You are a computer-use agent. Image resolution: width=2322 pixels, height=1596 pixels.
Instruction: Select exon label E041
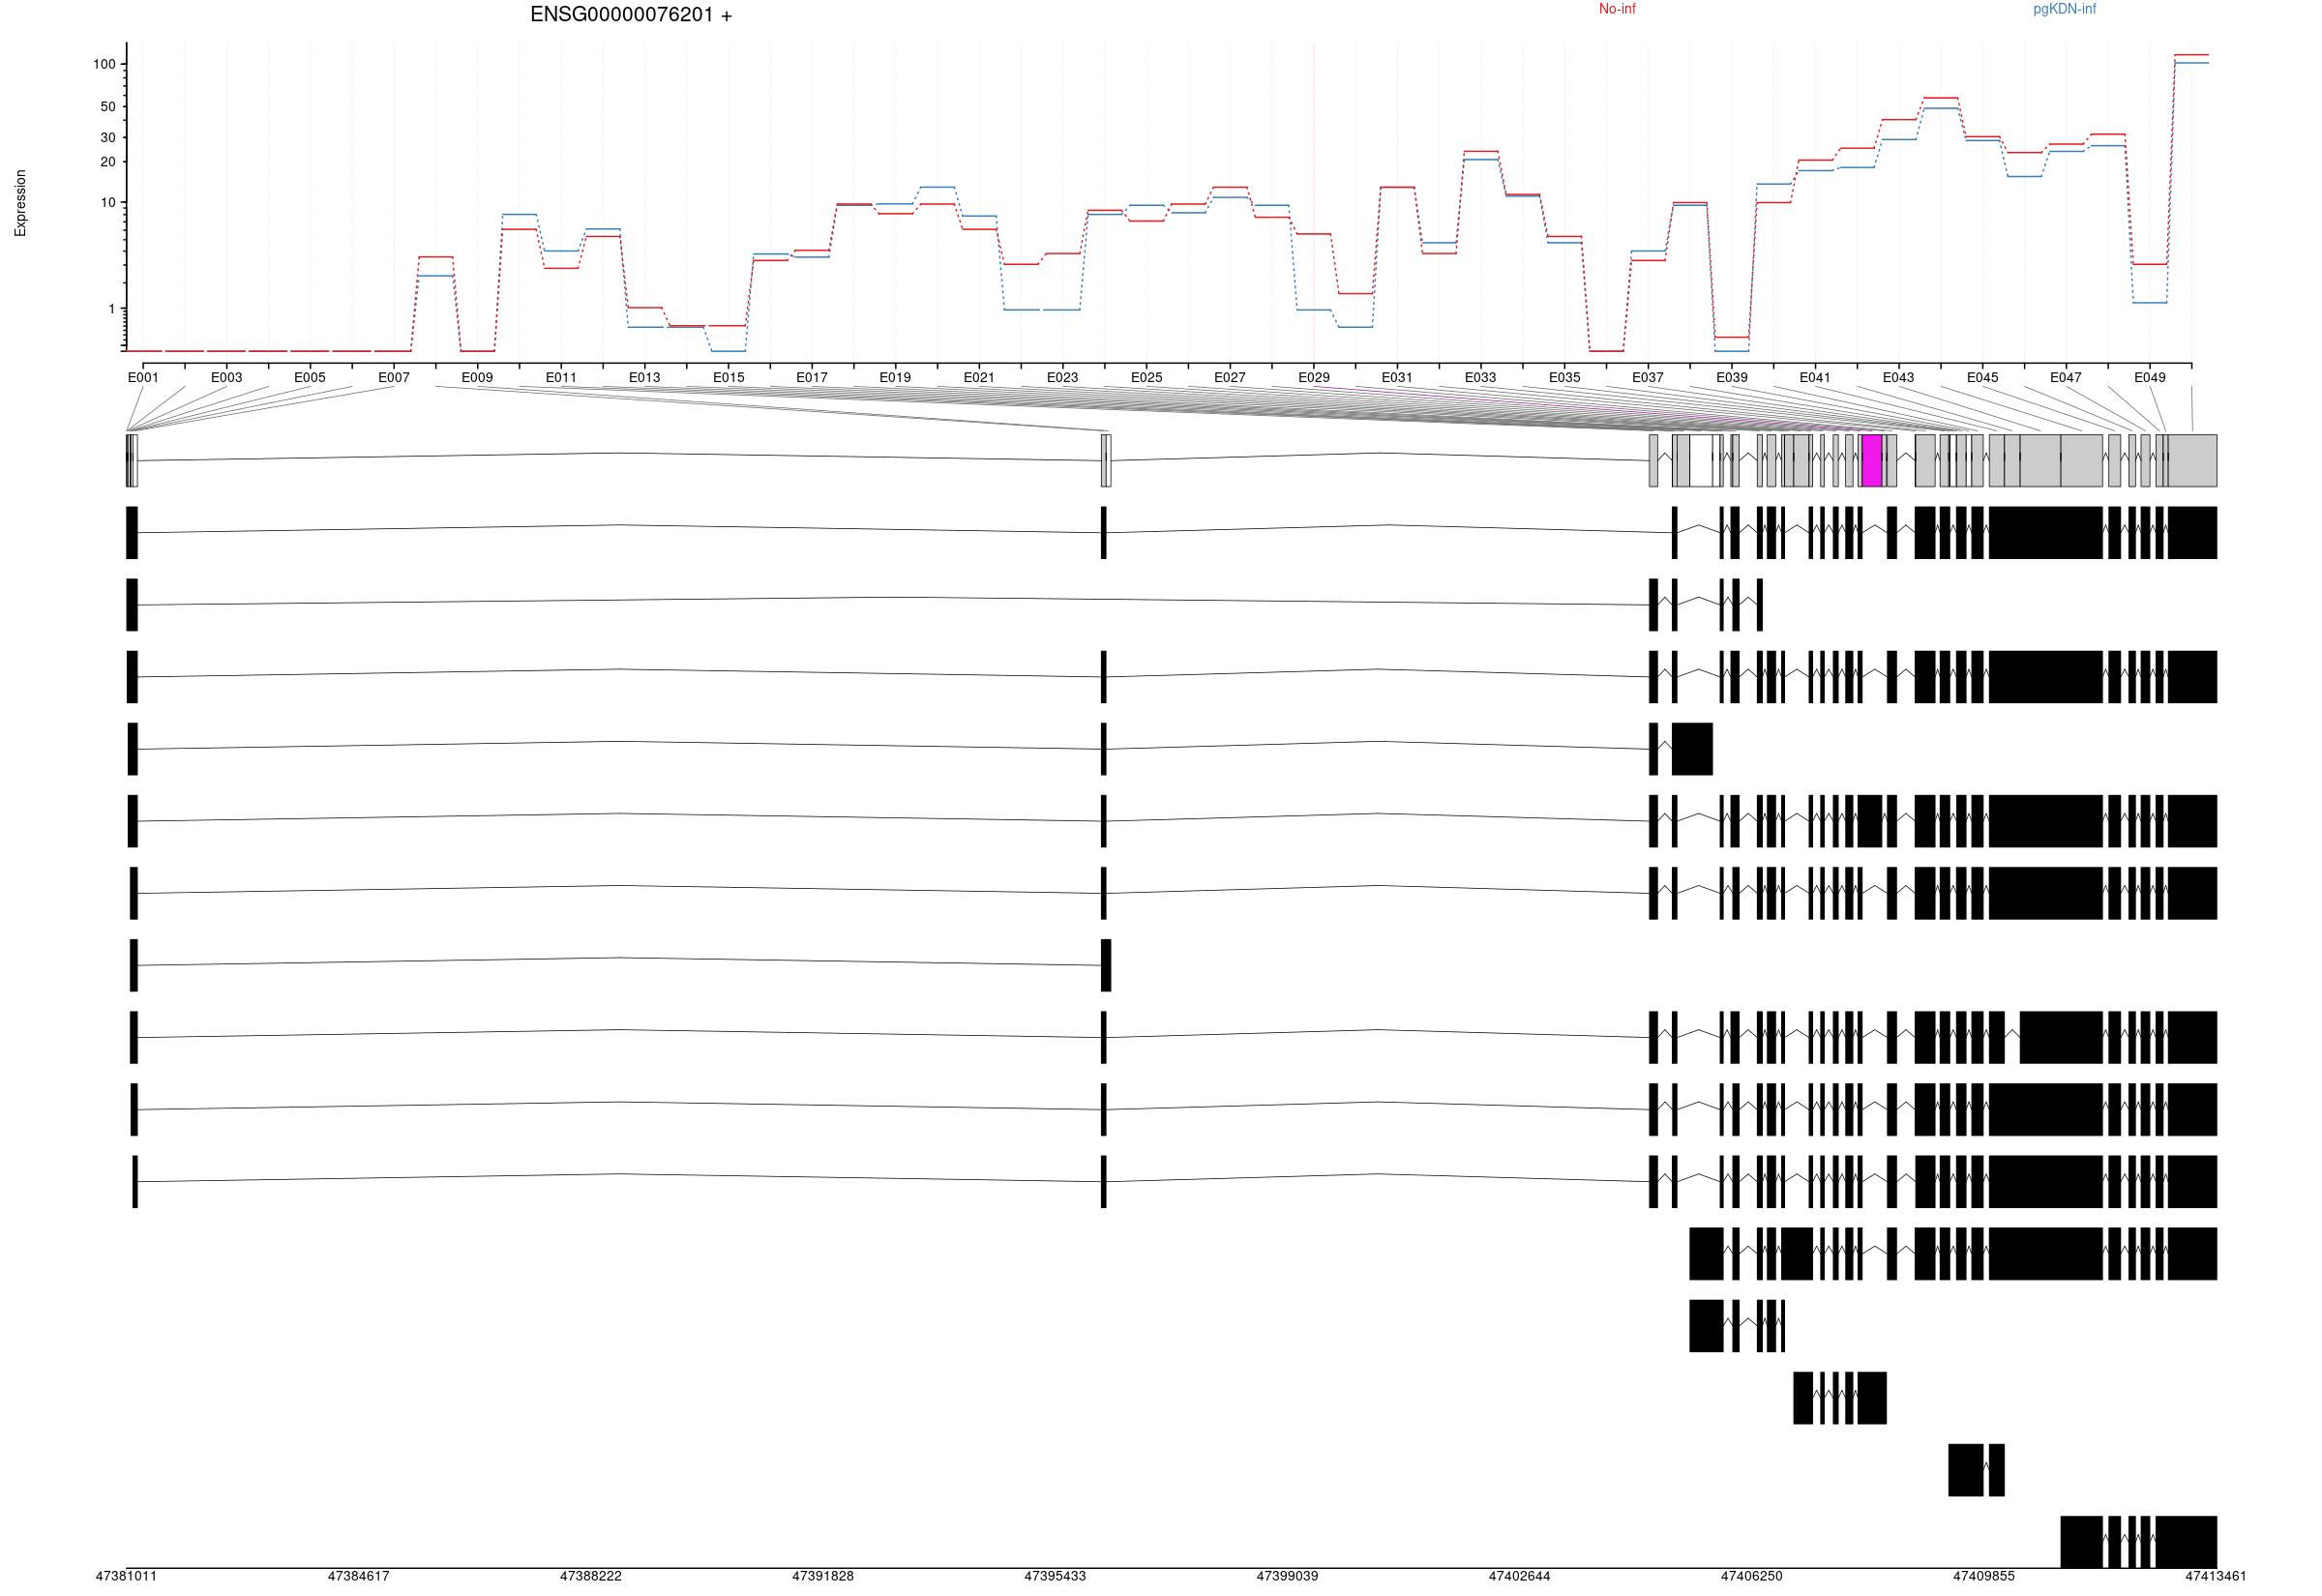pyautogui.click(x=1815, y=377)
